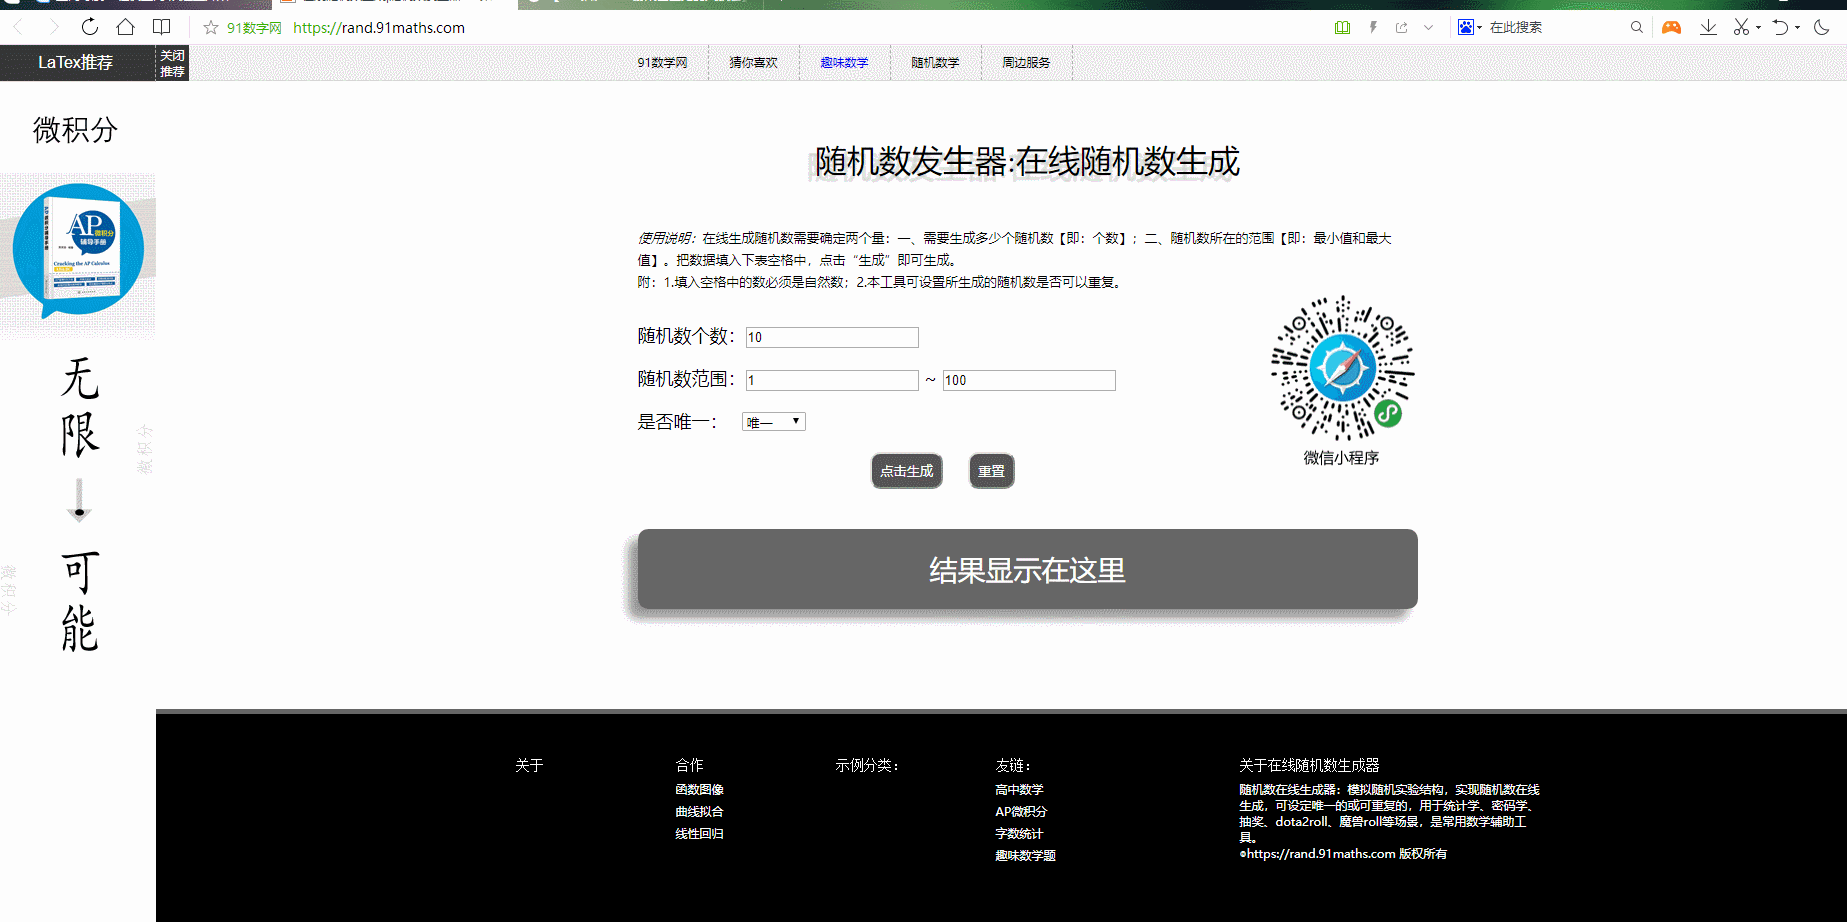The height and width of the screenshot is (922, 1847).
Task: Open footer link AP微积分
Action: coord(1021,811)
